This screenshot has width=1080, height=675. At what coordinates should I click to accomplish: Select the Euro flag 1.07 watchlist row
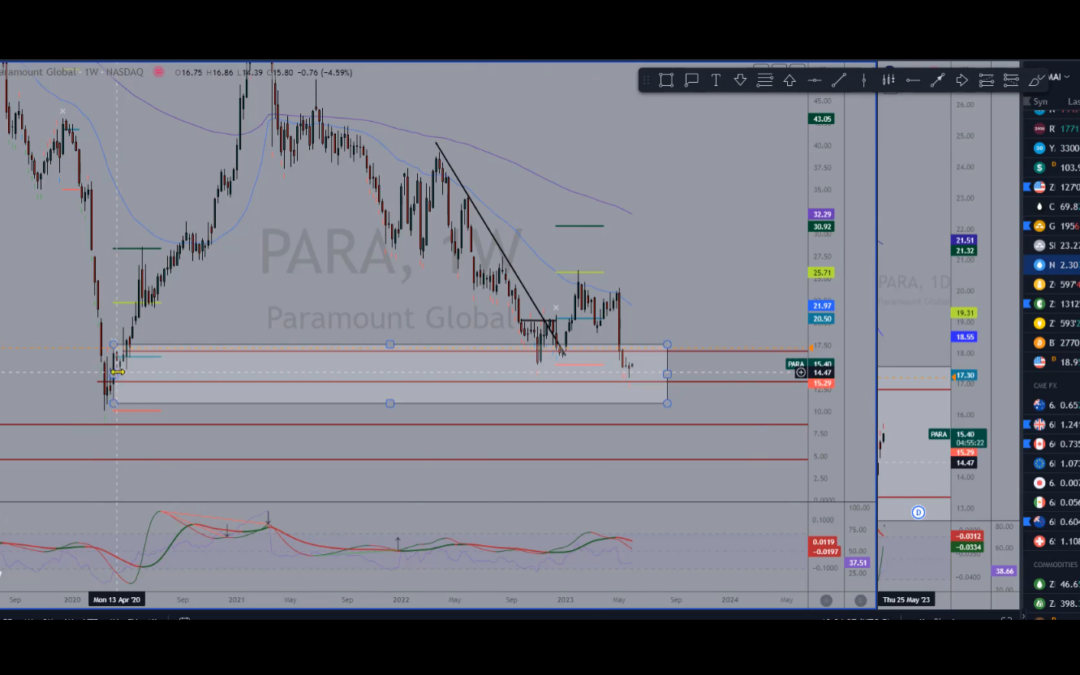1051,464
